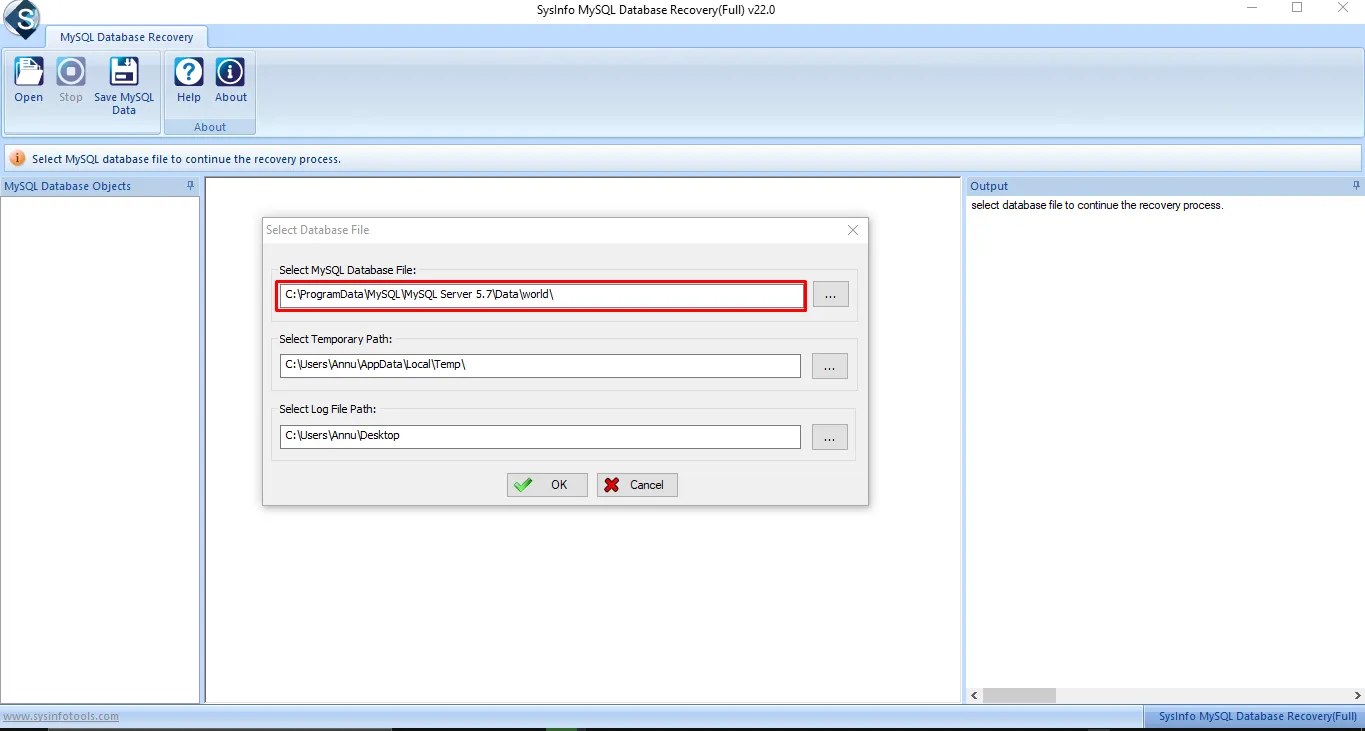Screen dimensions: 1365x731
Task: Click the info bar recovery process message
Action: [186, 159]
